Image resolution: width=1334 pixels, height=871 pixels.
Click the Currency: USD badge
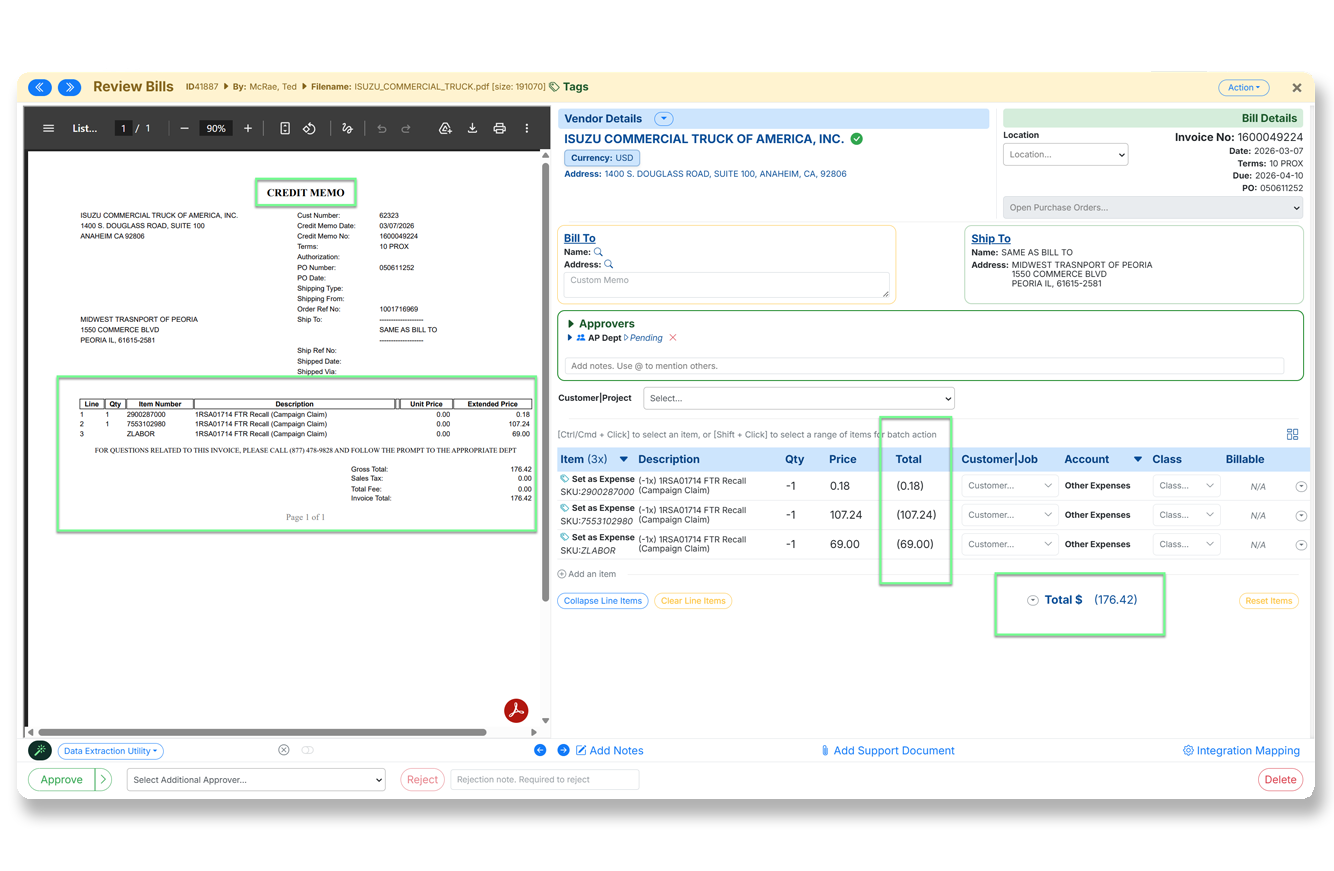click(x=602, y=158)
